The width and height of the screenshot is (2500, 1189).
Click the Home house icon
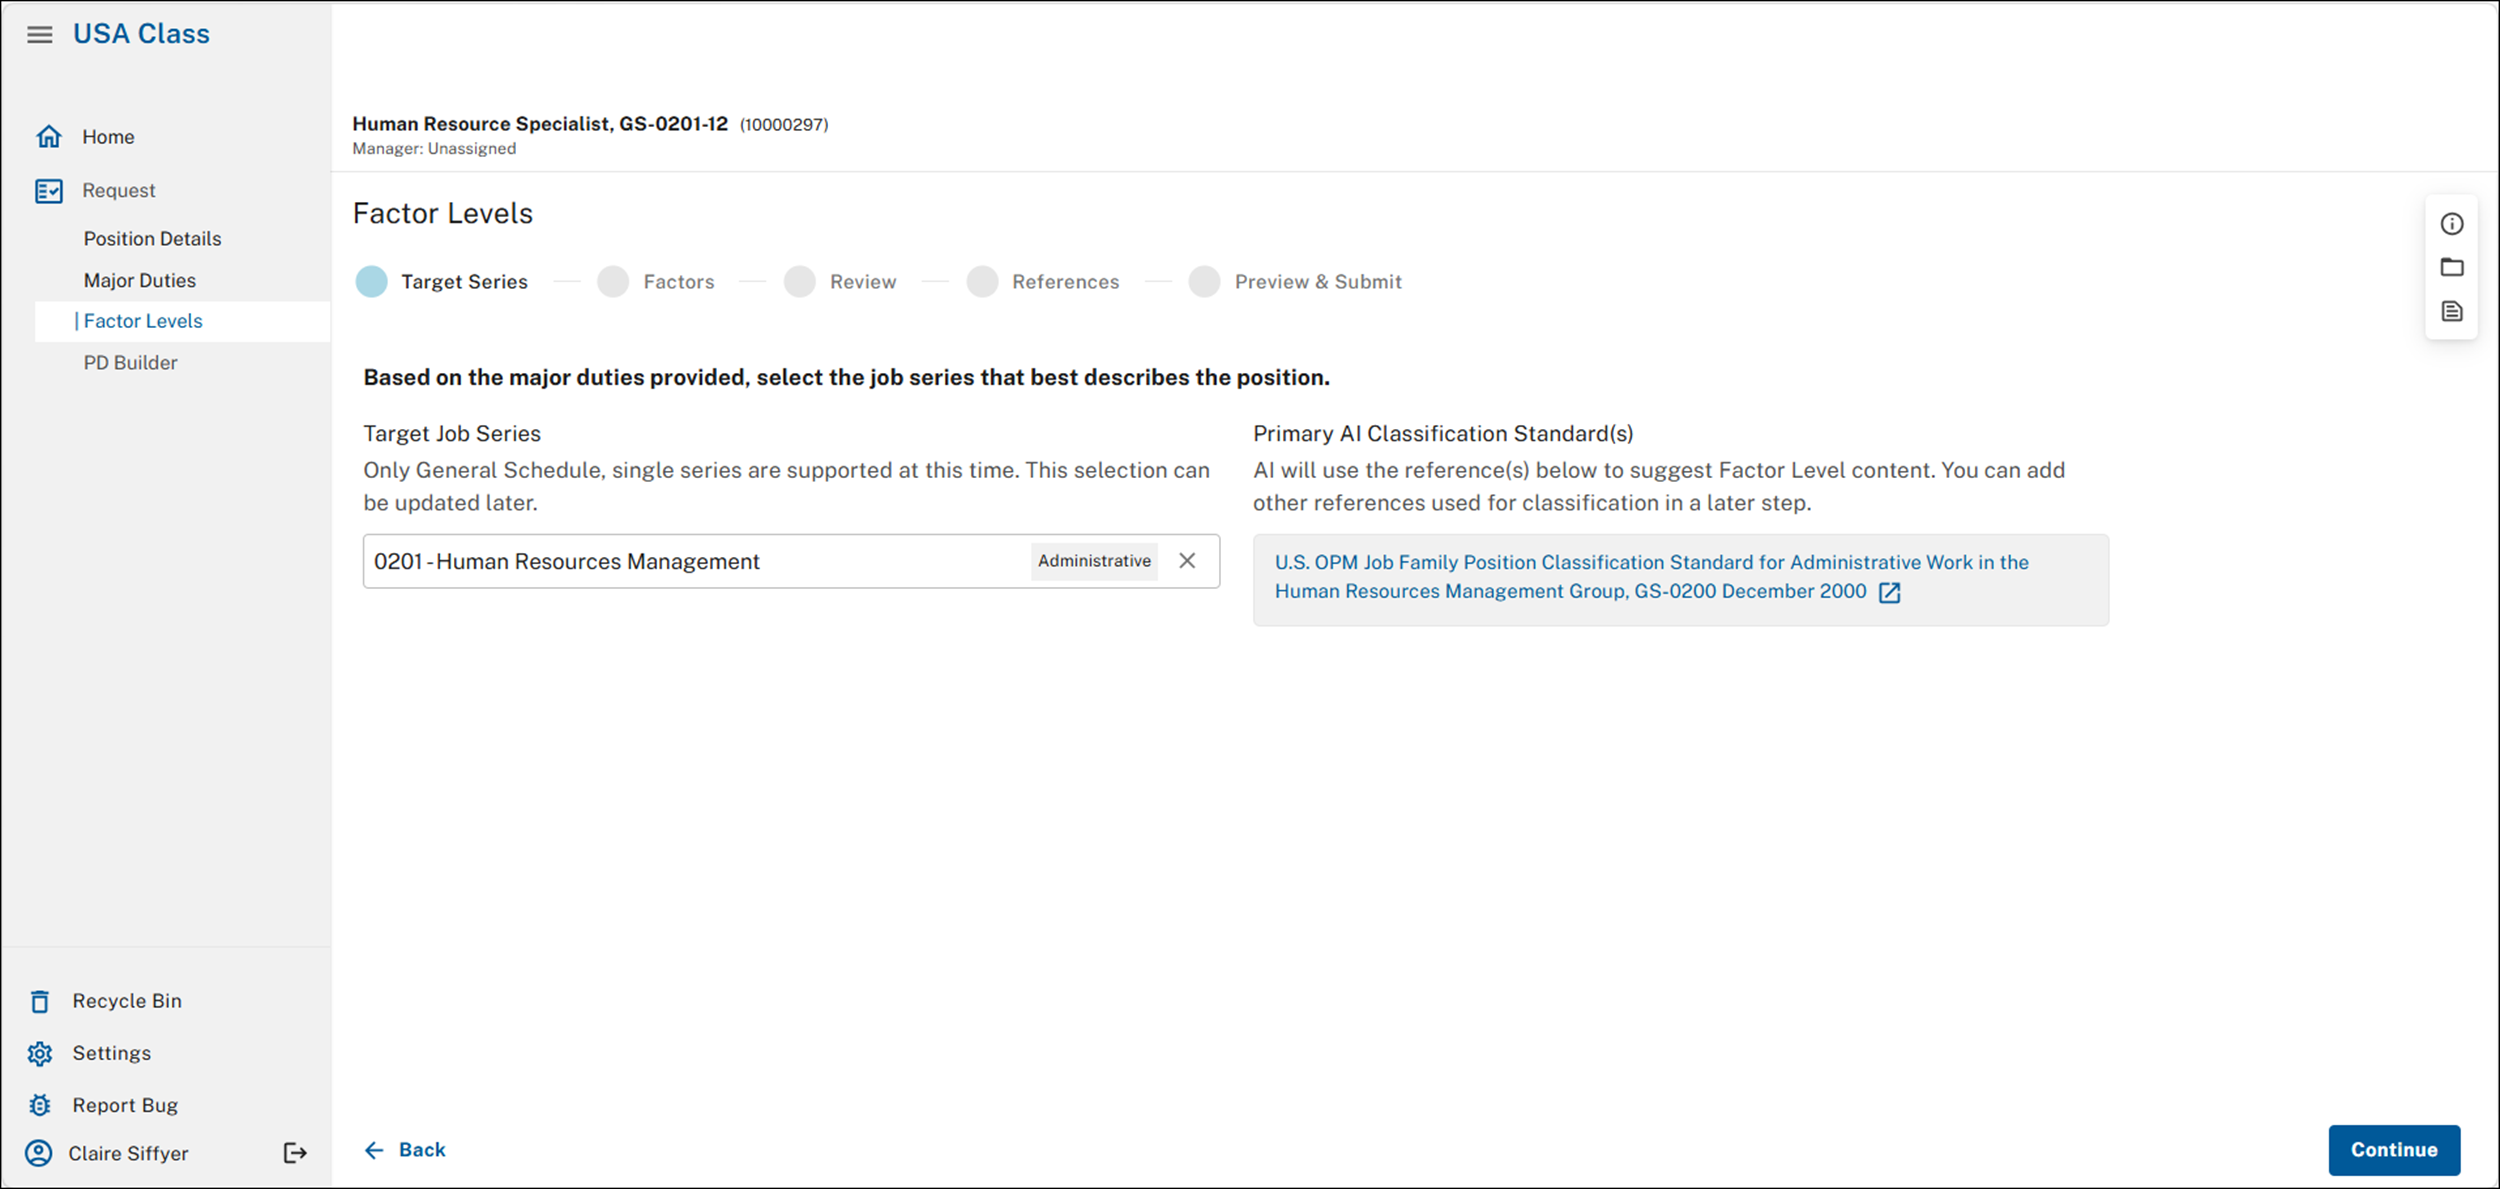(x=49, y=136)
